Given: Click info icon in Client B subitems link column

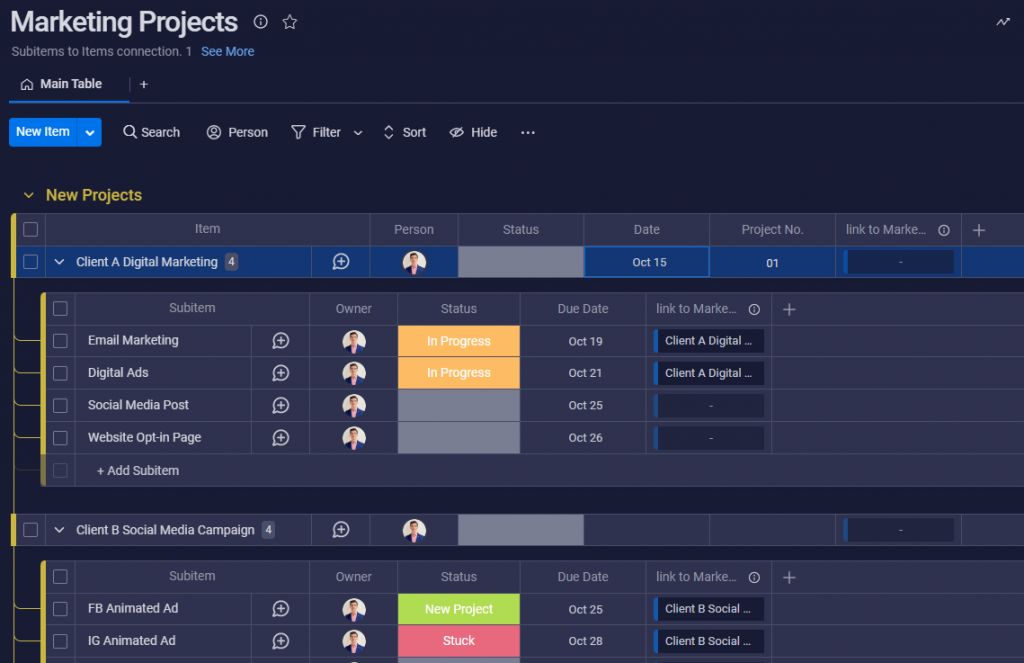Looking at the screenshot, I should coord(754,577).
